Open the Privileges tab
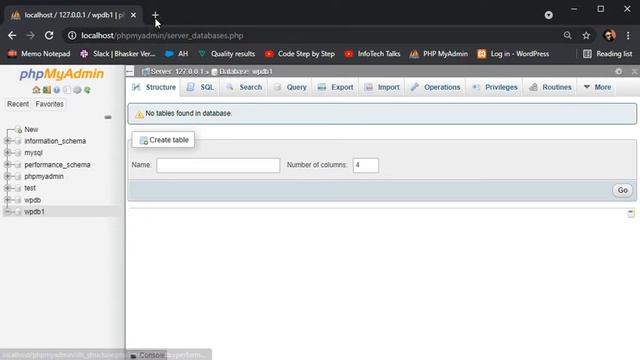Screen dimensions: 640x360 point(495,87)
